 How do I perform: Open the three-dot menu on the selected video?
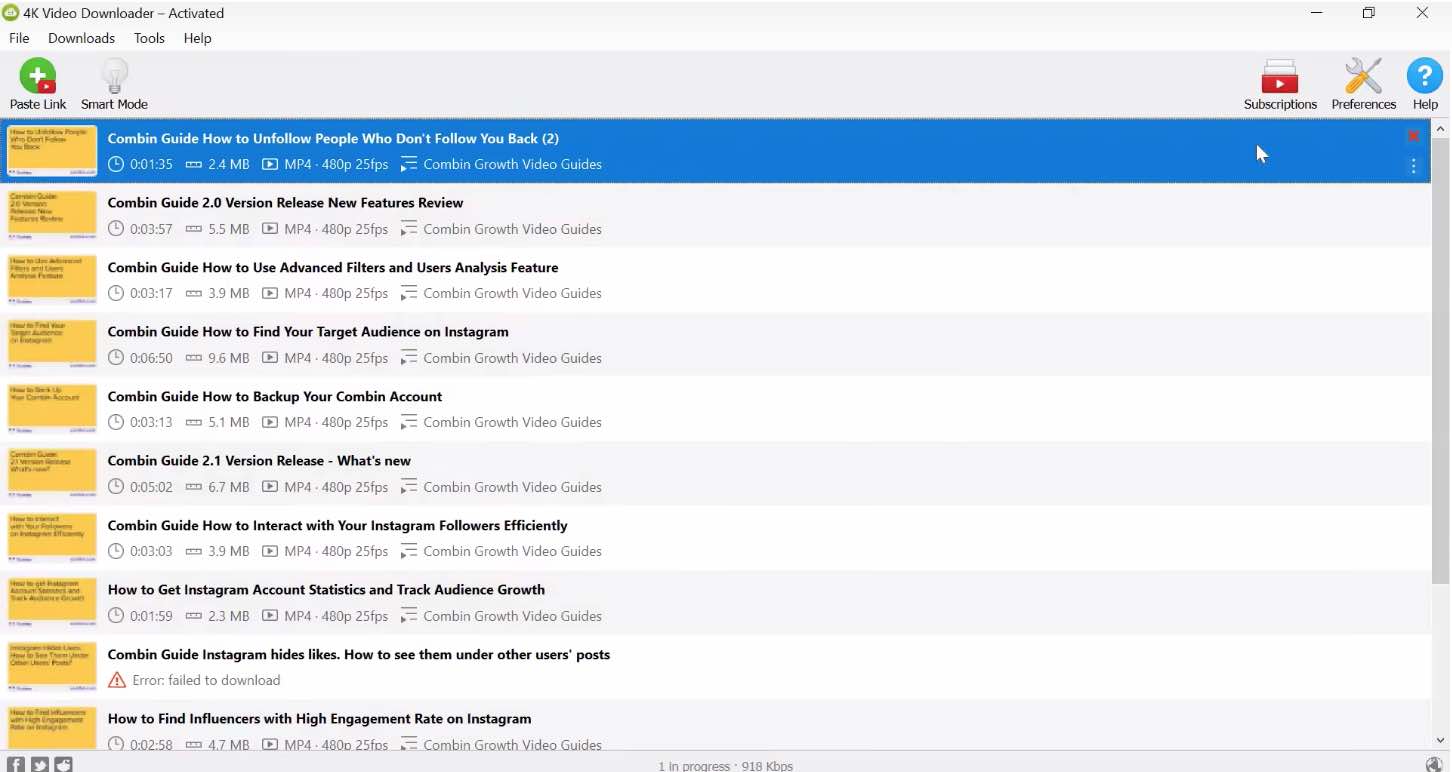point(1413,166)
